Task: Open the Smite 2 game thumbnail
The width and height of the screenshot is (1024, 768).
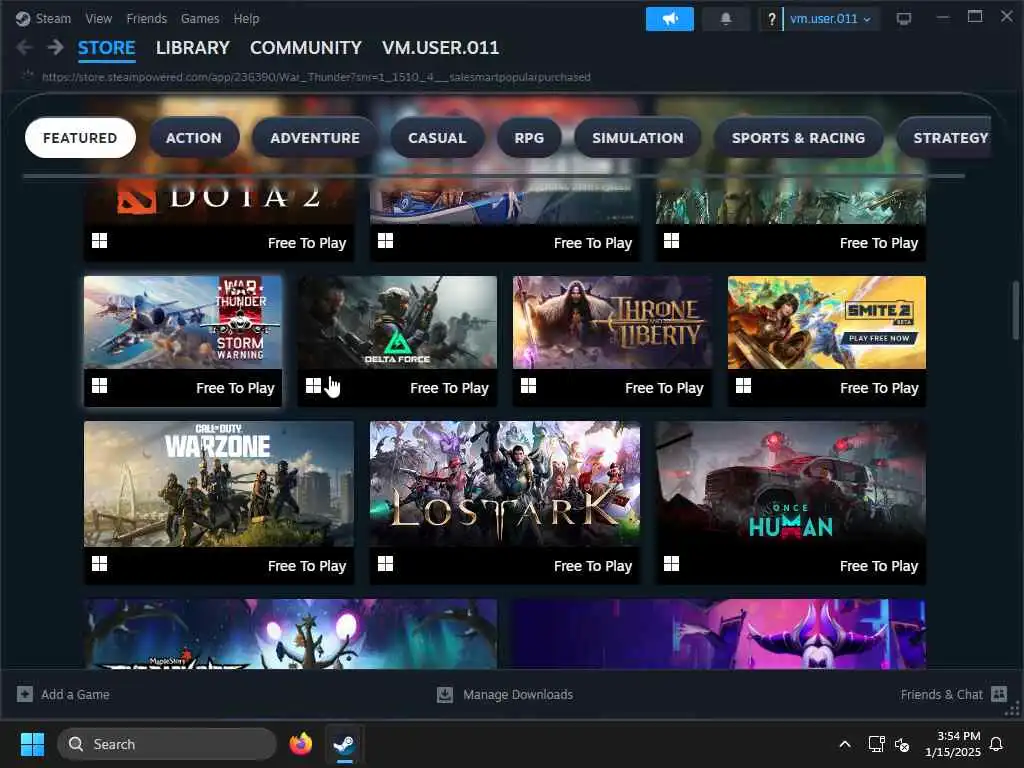Action: (x=827, y=323)
